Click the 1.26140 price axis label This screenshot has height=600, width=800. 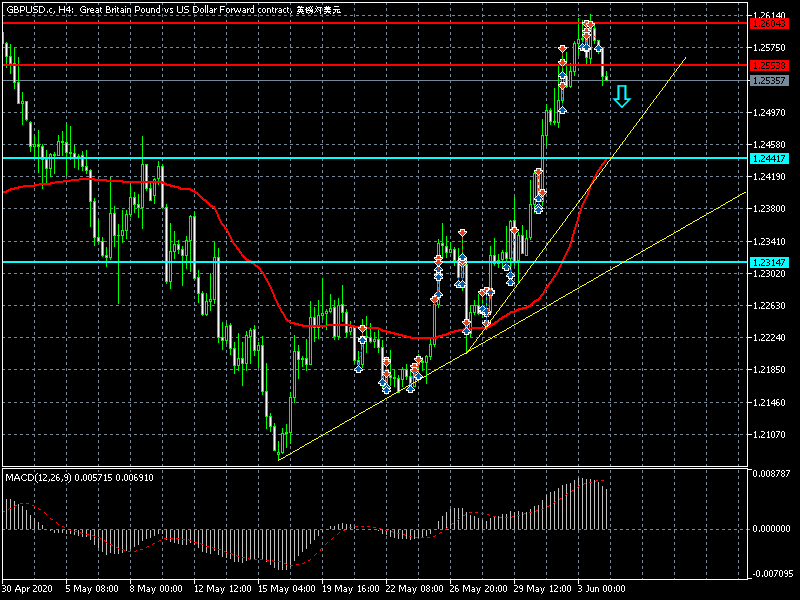pos(769,15)
